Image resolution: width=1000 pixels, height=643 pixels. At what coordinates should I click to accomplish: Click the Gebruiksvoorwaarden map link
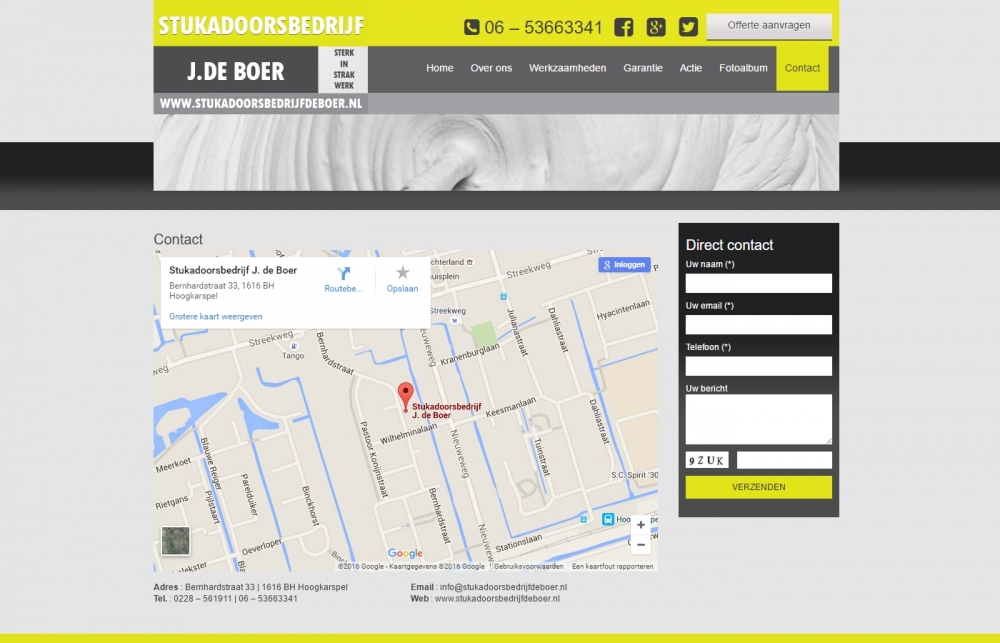[x=528, y=566]
